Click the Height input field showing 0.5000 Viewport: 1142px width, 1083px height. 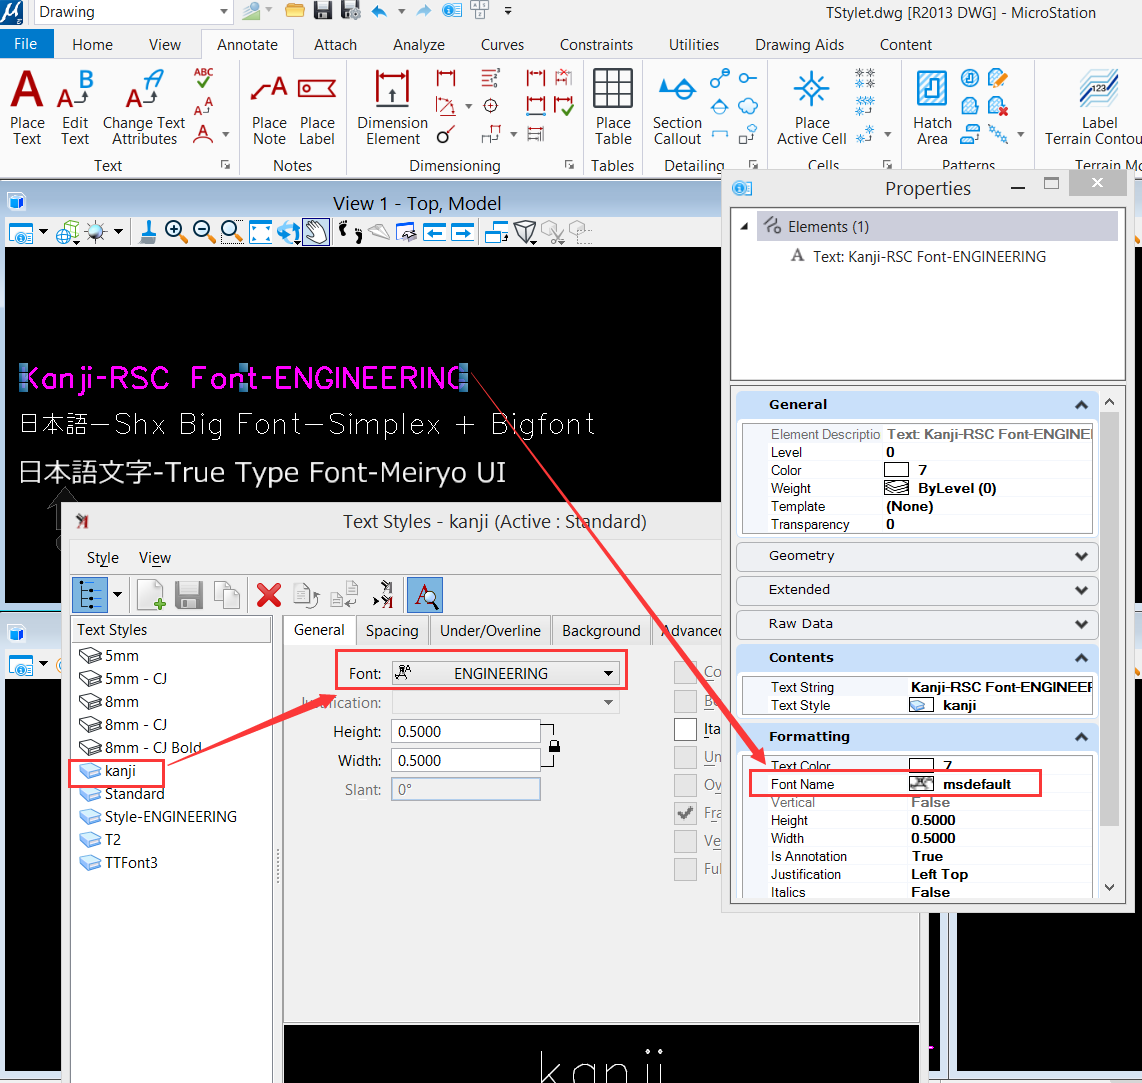(x=465, y=731)
